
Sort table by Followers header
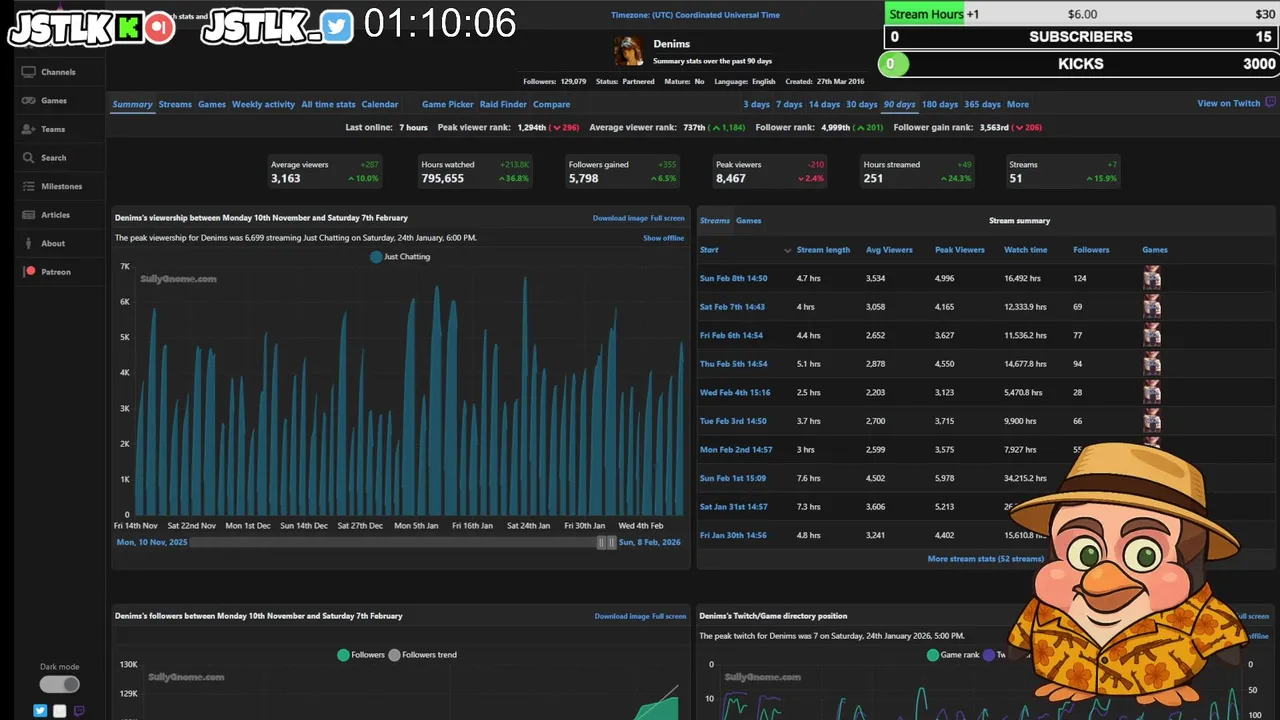coord(1091,250)
